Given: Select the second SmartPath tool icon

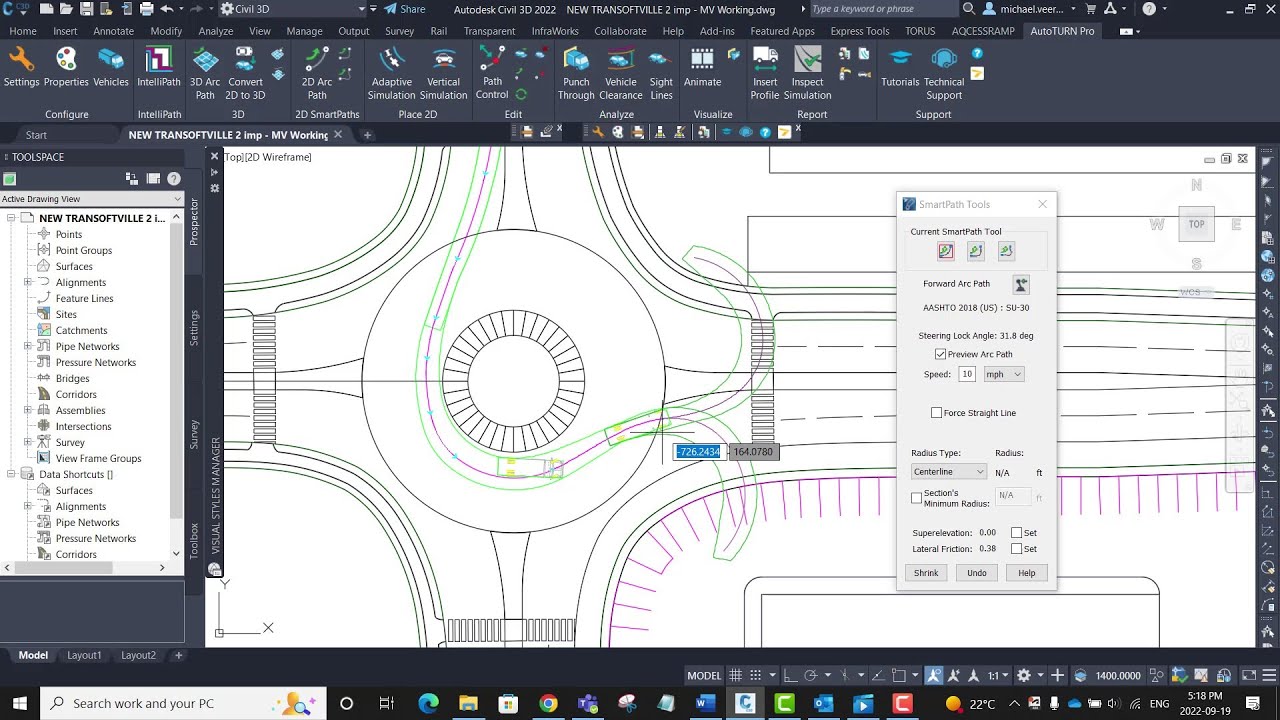Looking at the screenshot, I should (976, 251).
